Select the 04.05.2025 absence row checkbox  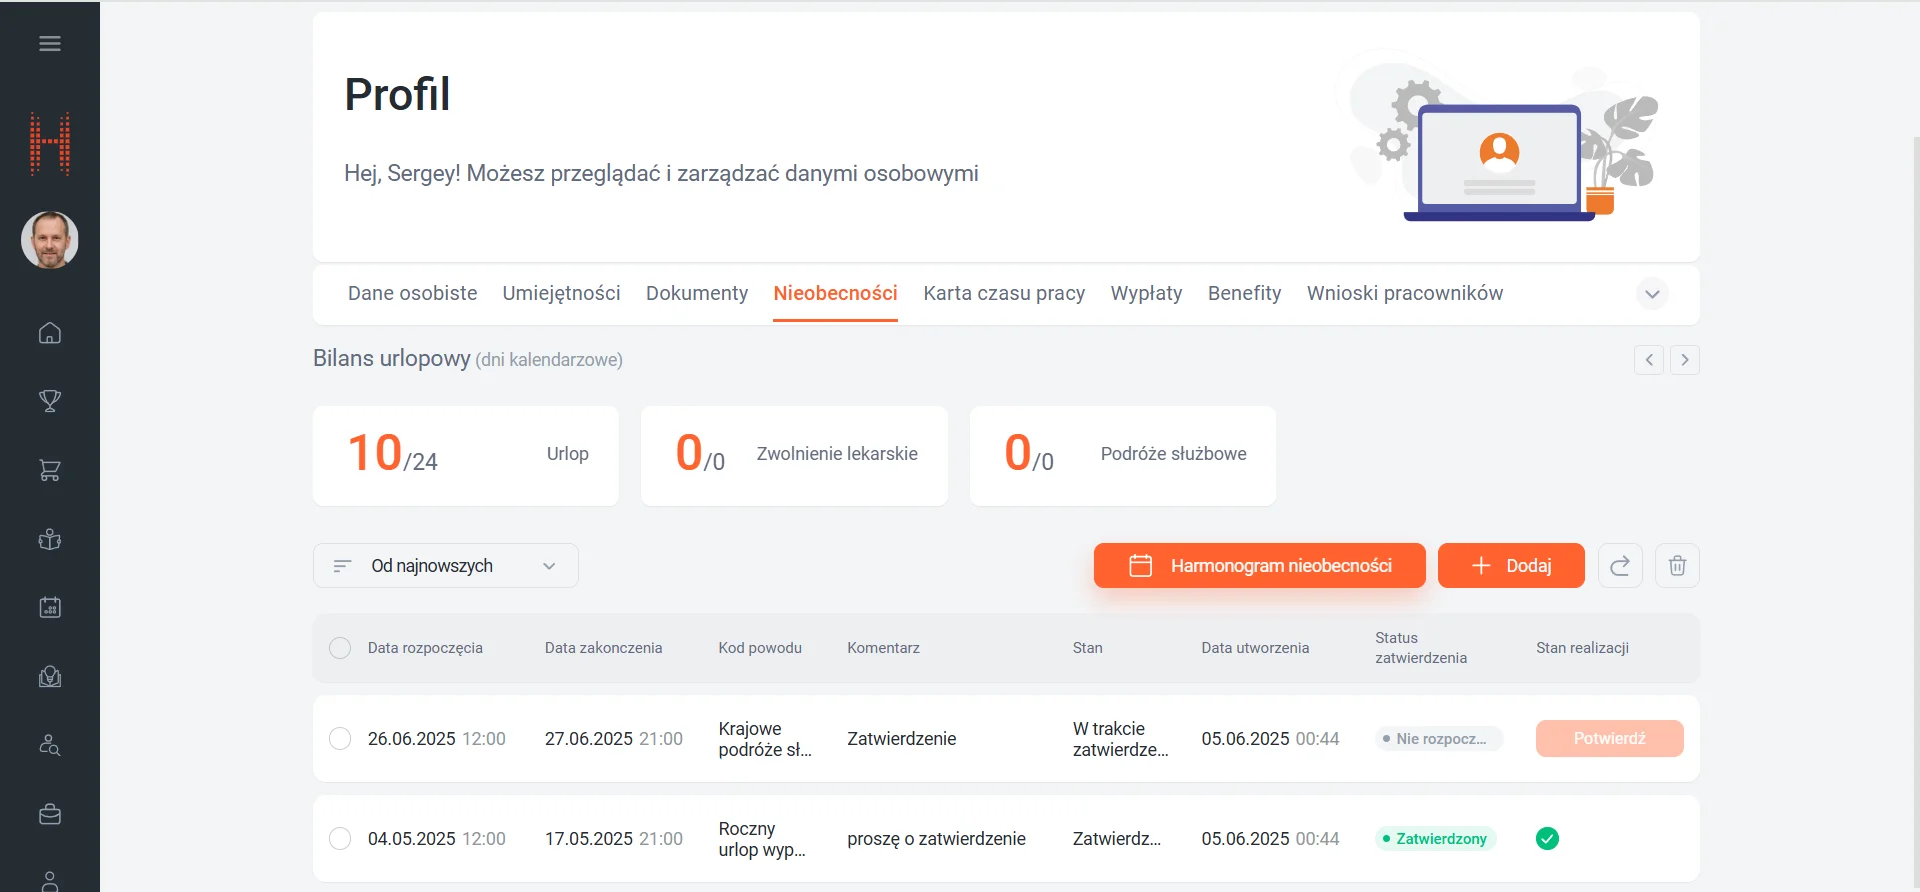[x=340, y=839]
